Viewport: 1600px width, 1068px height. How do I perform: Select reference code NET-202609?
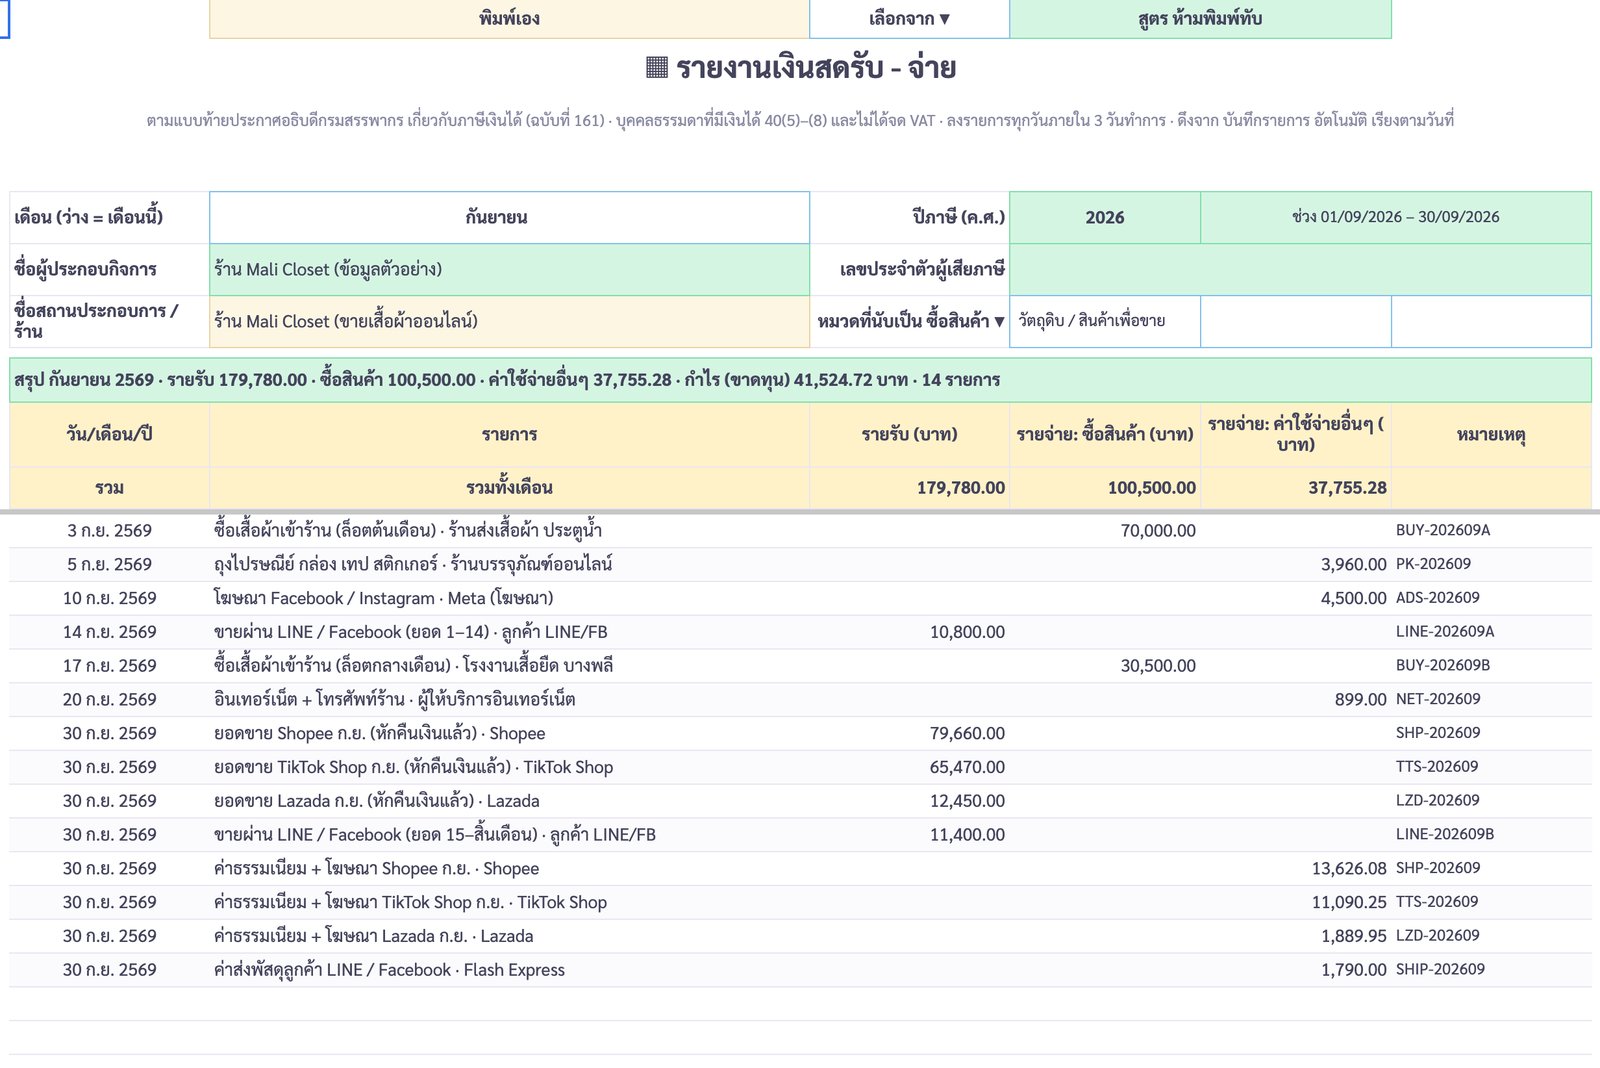pyautogui.click(x=1491, y=699)
